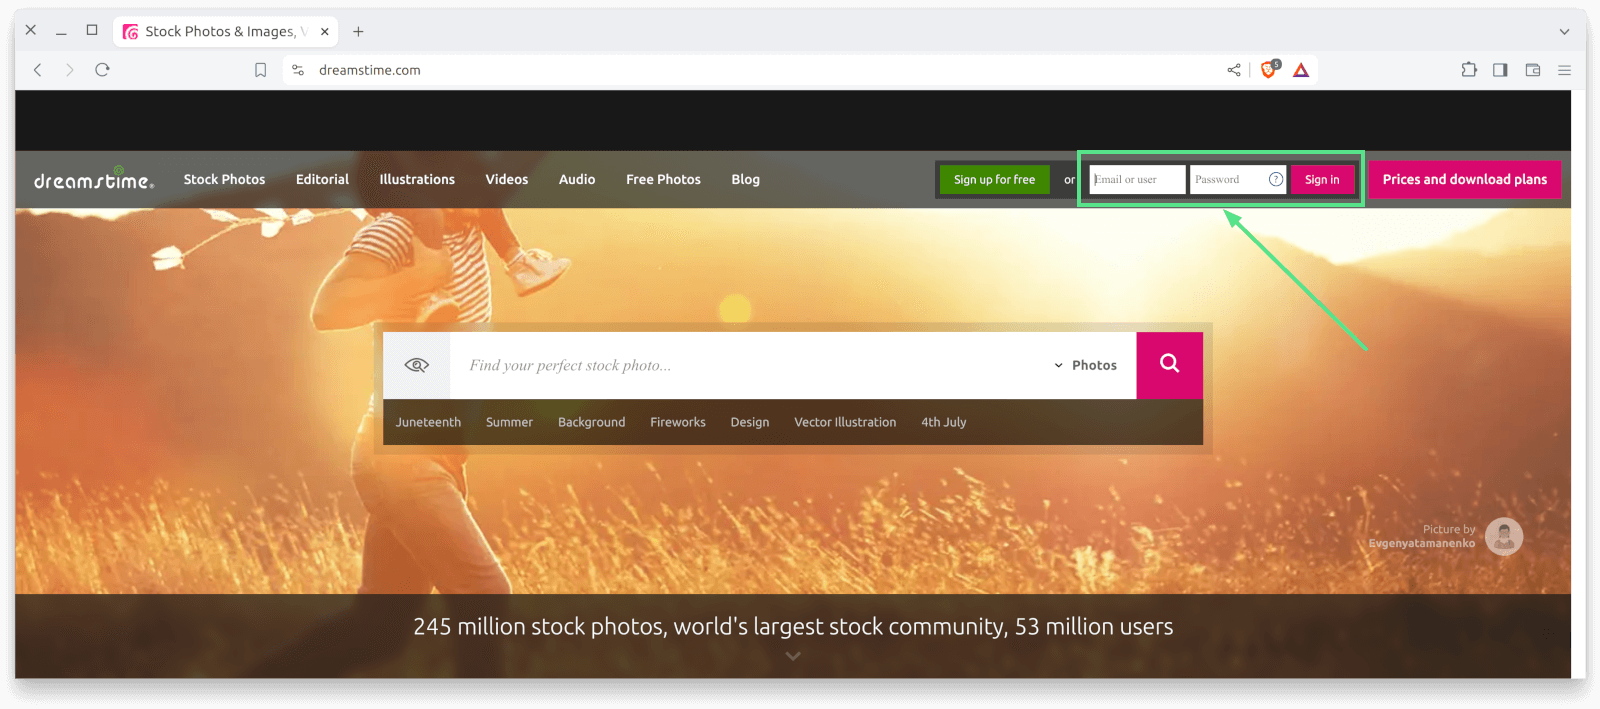Viewport: 1600px width, 709px height.
Task: Open browser extensions puzzle icon
Action: point(1469,70)
